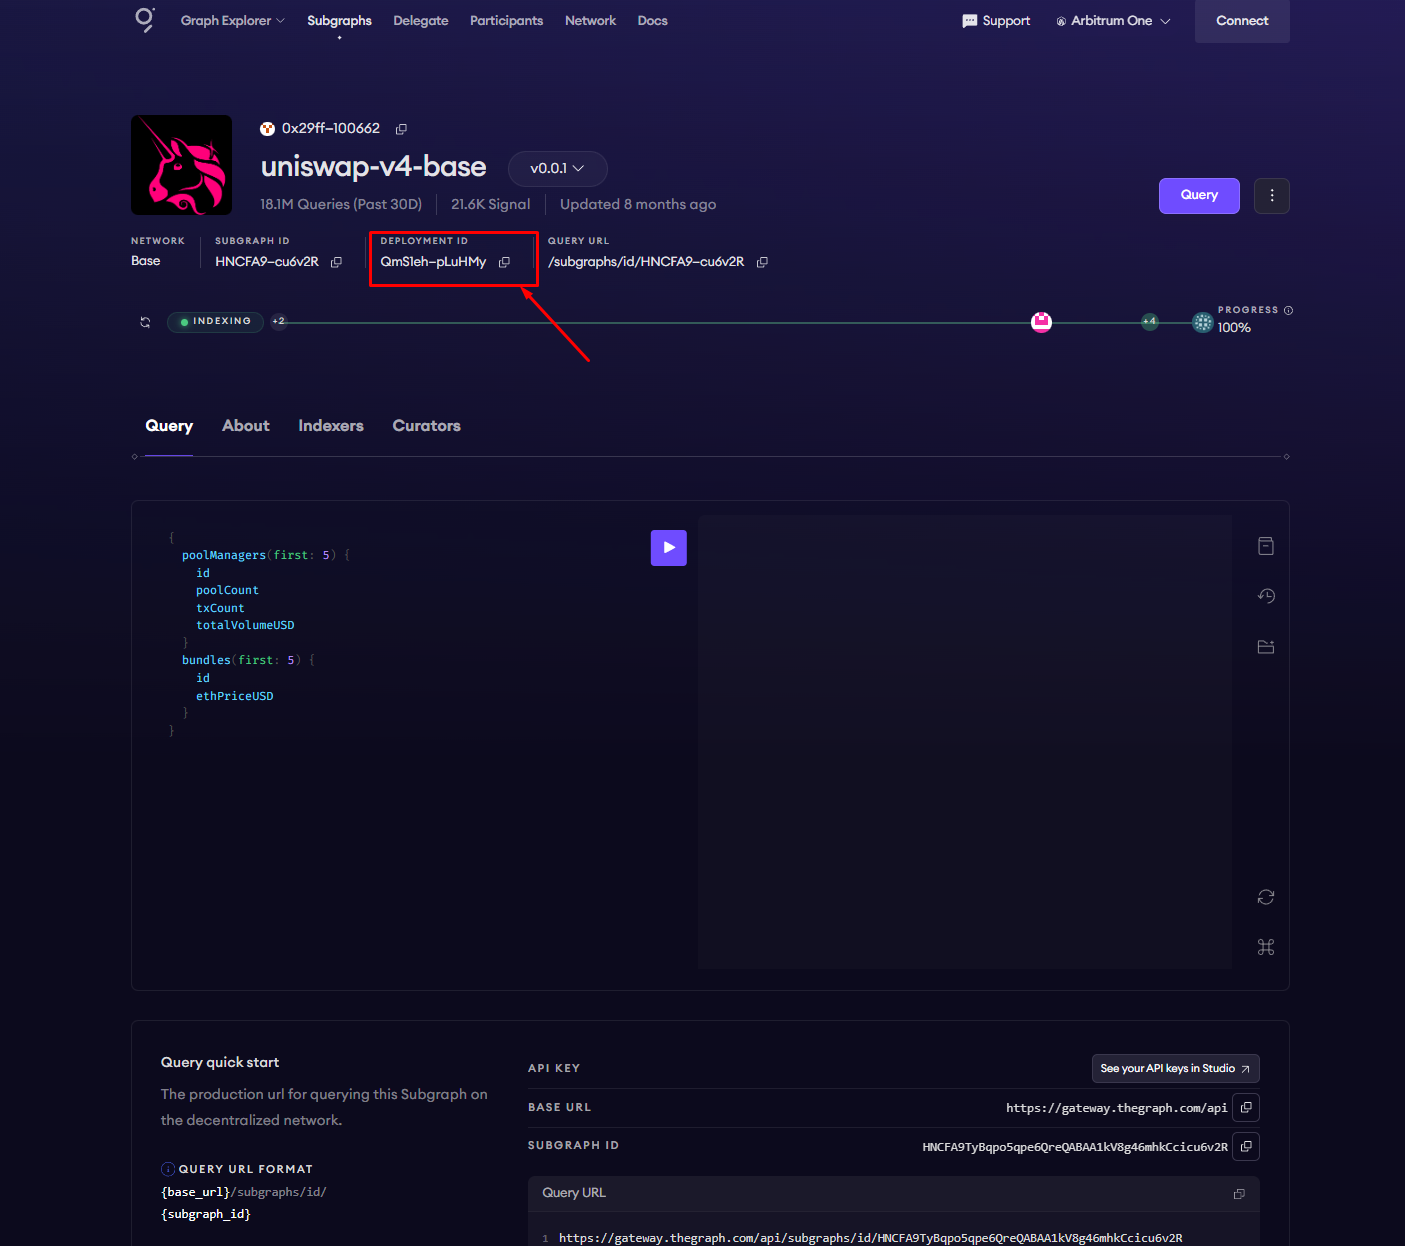1405x1246 pixels.
Task: Go to the Subgraphs menu
Action: tap(339, 21)
